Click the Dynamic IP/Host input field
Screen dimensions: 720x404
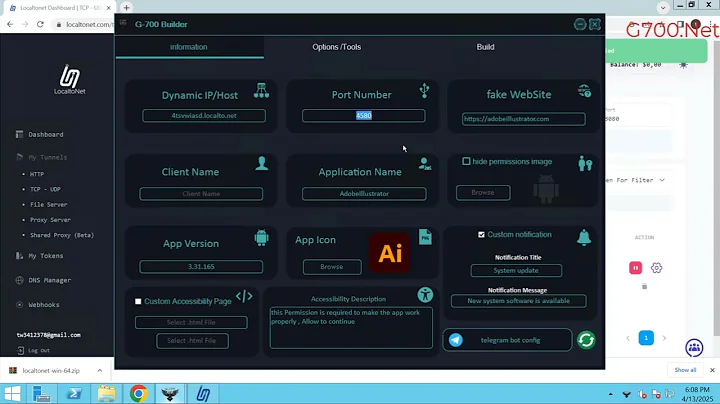[x=204, y=116]
